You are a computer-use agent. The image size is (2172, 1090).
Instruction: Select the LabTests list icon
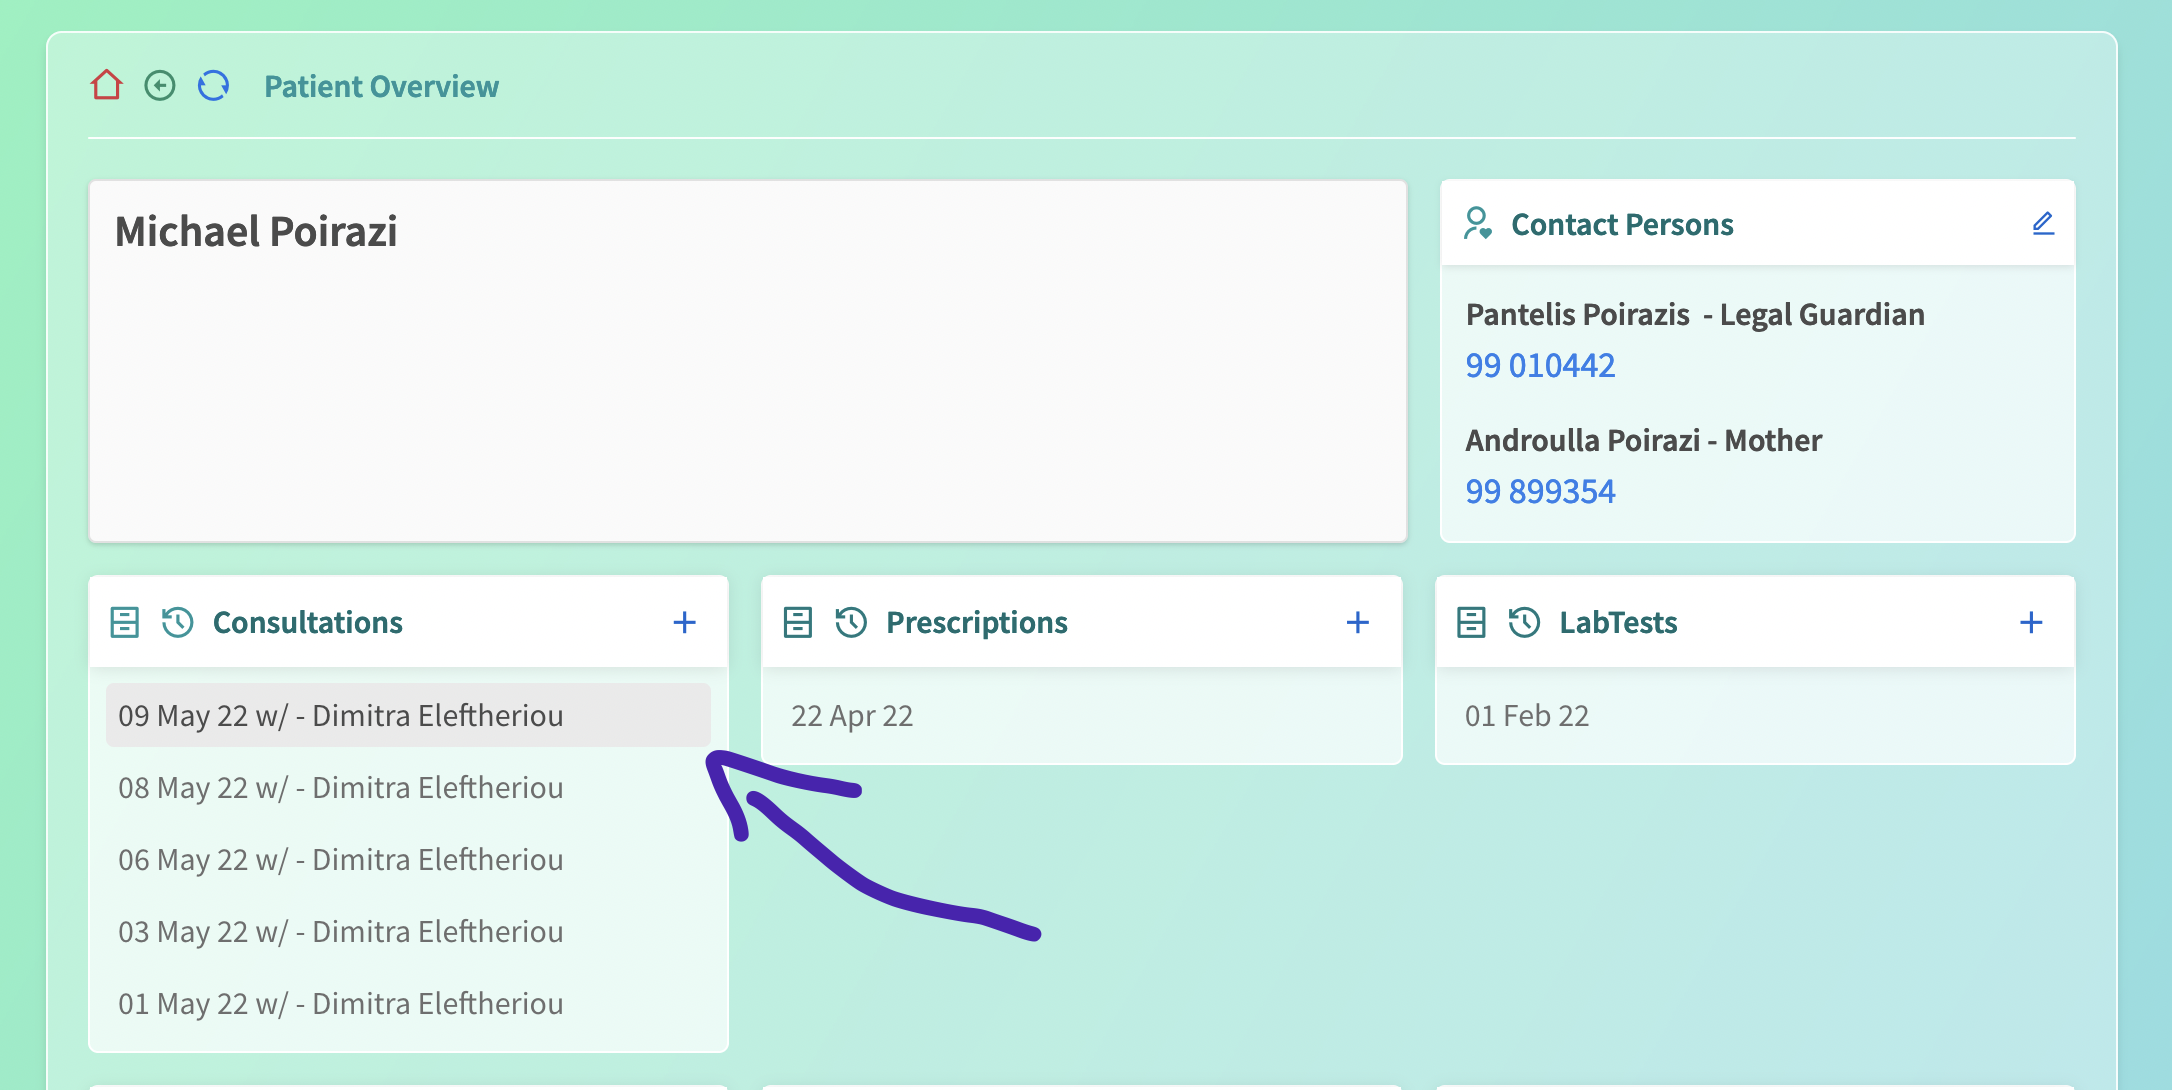(x=1471, y=622)
